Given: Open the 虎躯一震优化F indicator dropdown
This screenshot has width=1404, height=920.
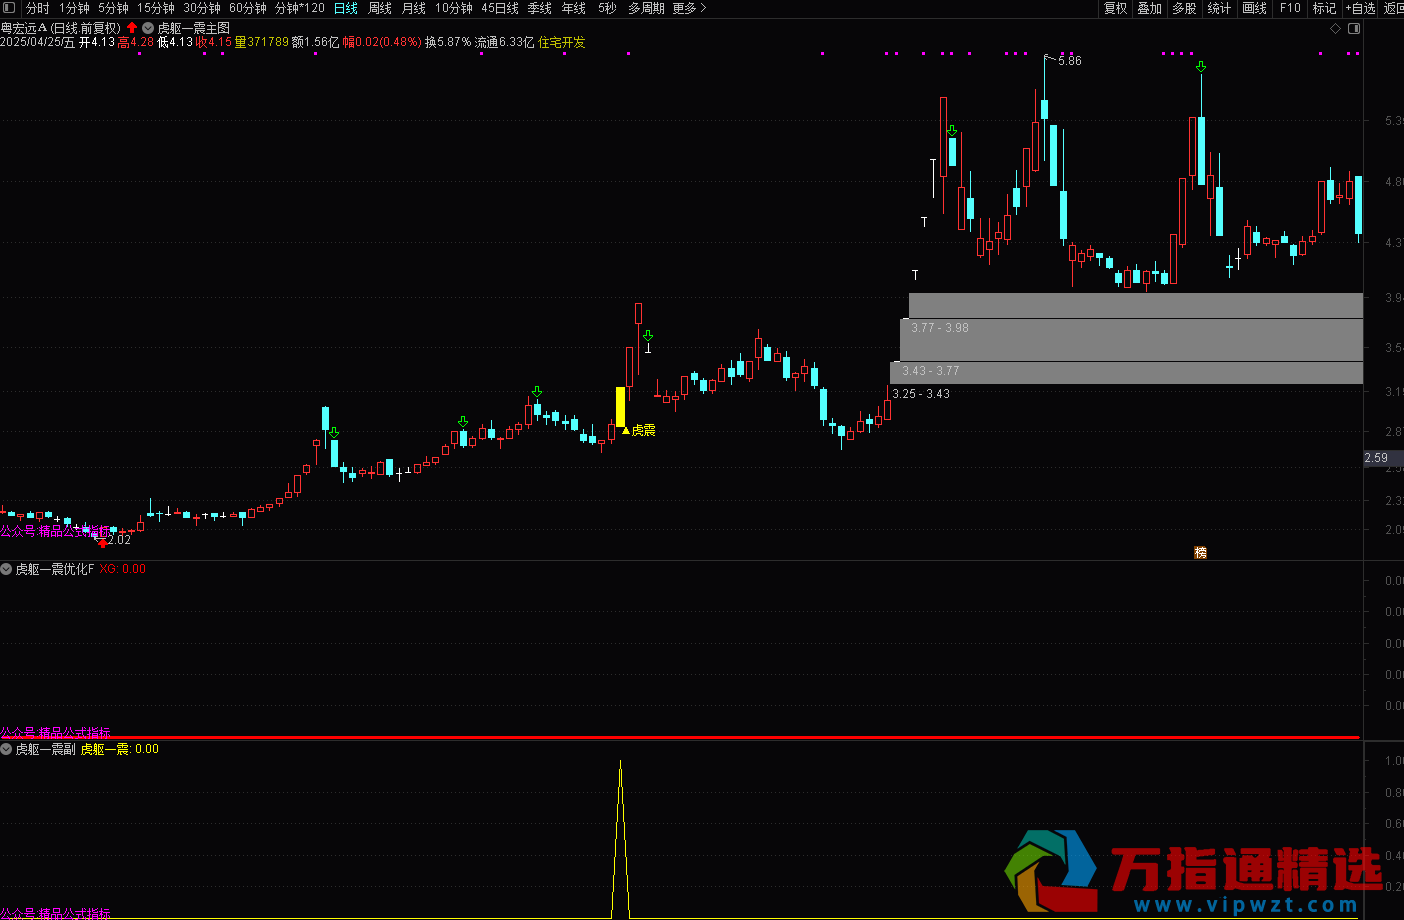Looking at the screenshot, I should 7,569.
